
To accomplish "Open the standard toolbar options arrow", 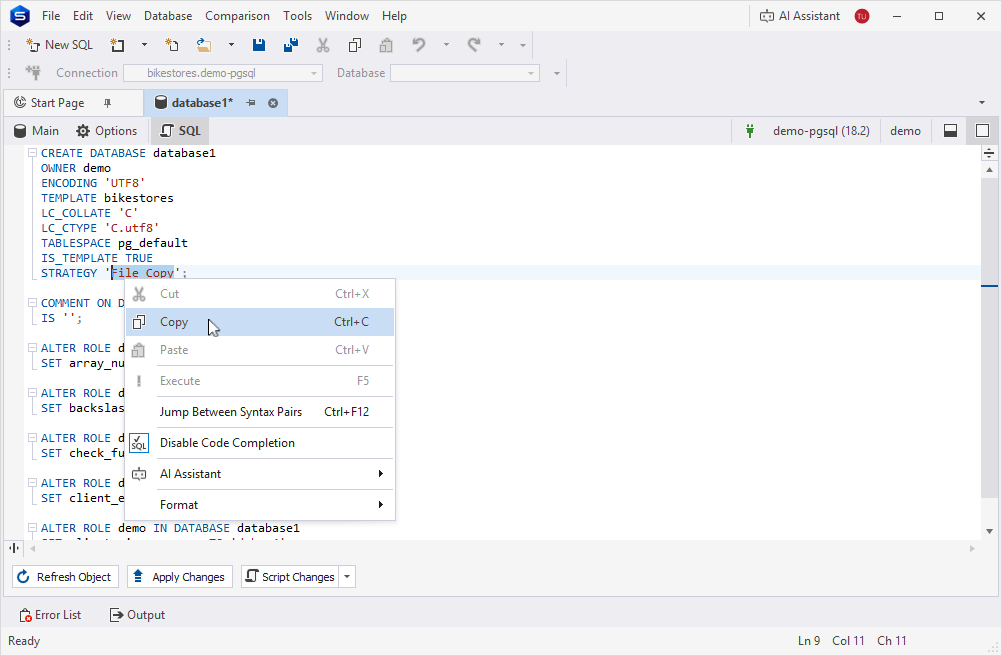I will [x=523, y=45].
